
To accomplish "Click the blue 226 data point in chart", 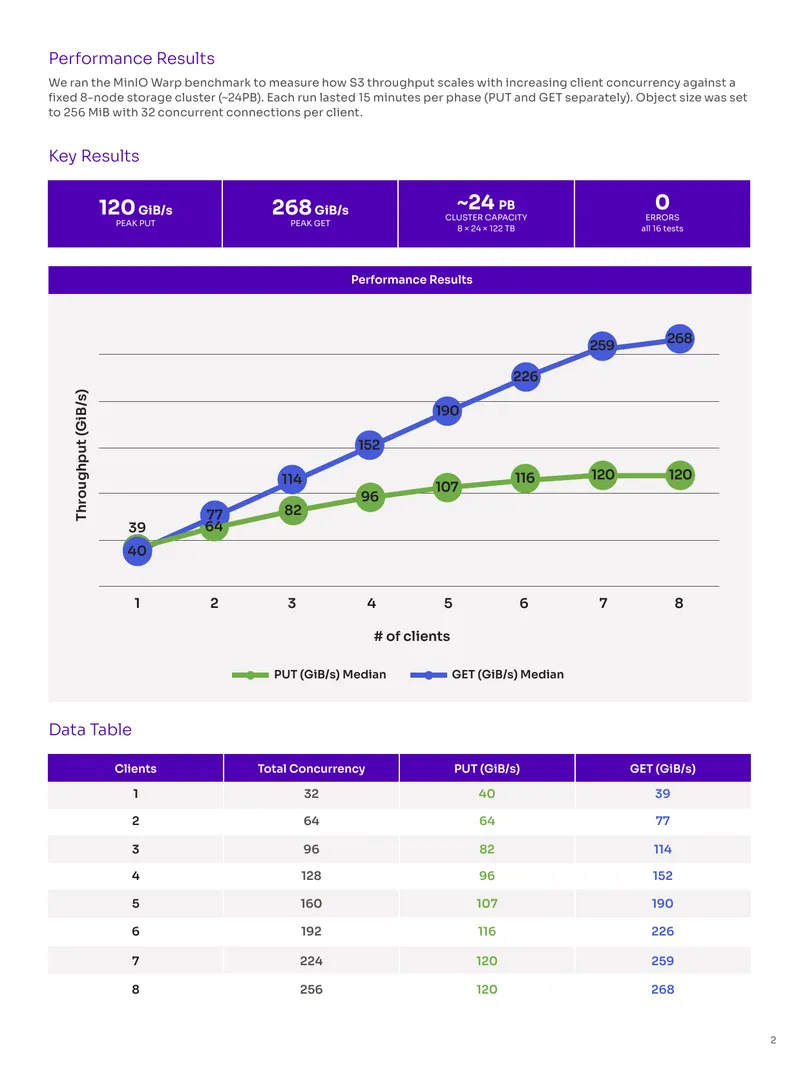I will point(525,377).
